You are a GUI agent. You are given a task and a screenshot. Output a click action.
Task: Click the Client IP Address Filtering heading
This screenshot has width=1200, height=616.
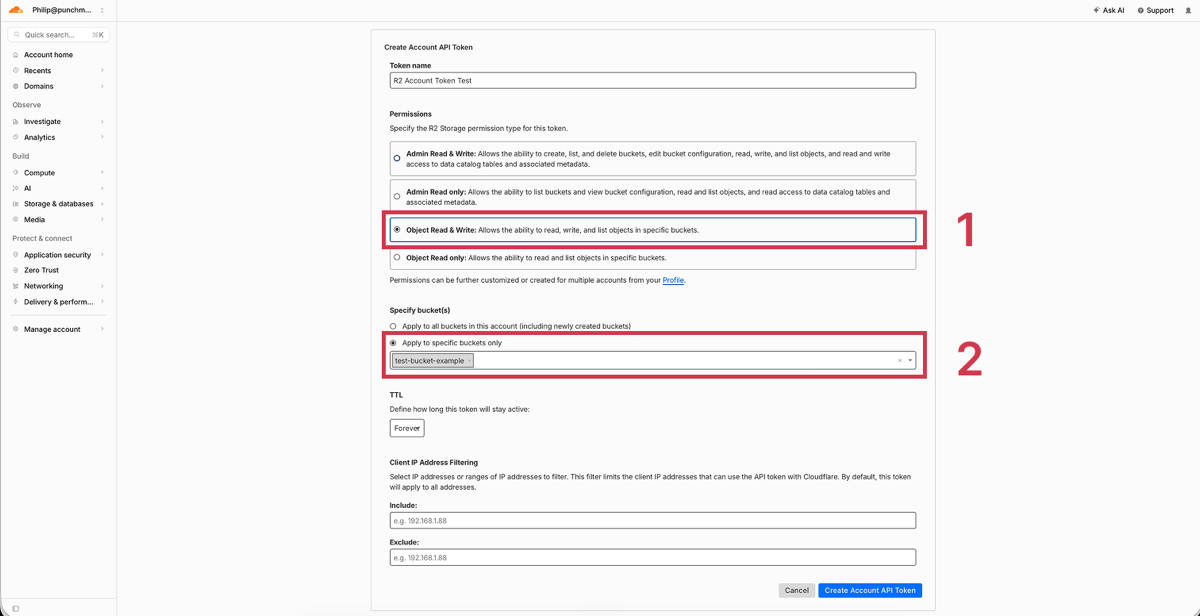pos(434,463)
